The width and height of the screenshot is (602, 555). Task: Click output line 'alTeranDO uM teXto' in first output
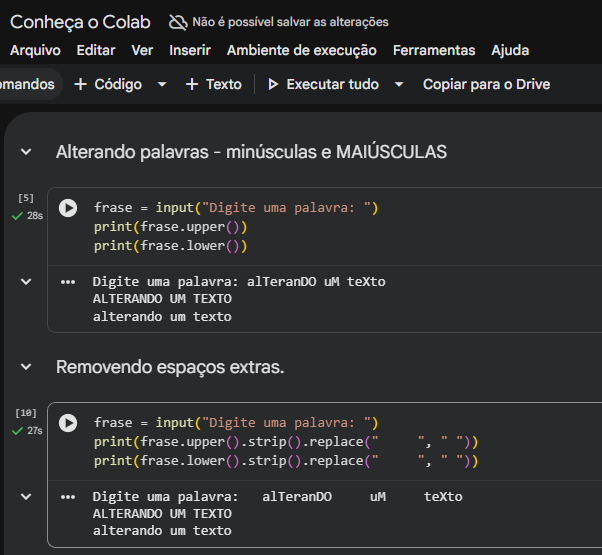[x=316, y=282]
